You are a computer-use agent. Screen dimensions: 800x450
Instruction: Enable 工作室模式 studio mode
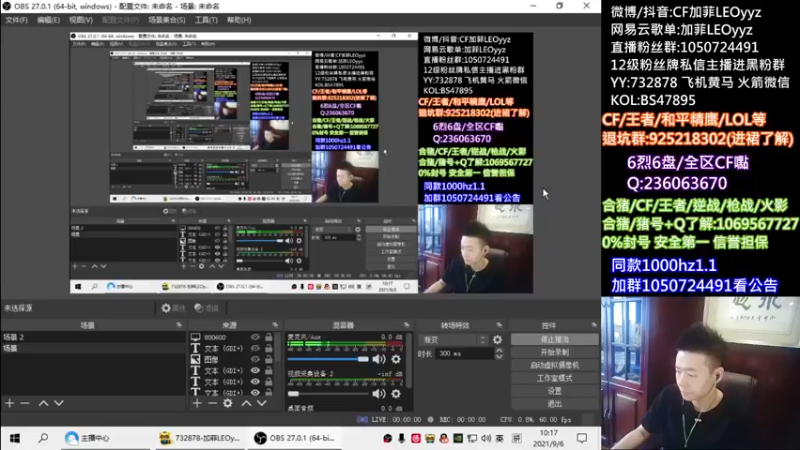point(555,378)
